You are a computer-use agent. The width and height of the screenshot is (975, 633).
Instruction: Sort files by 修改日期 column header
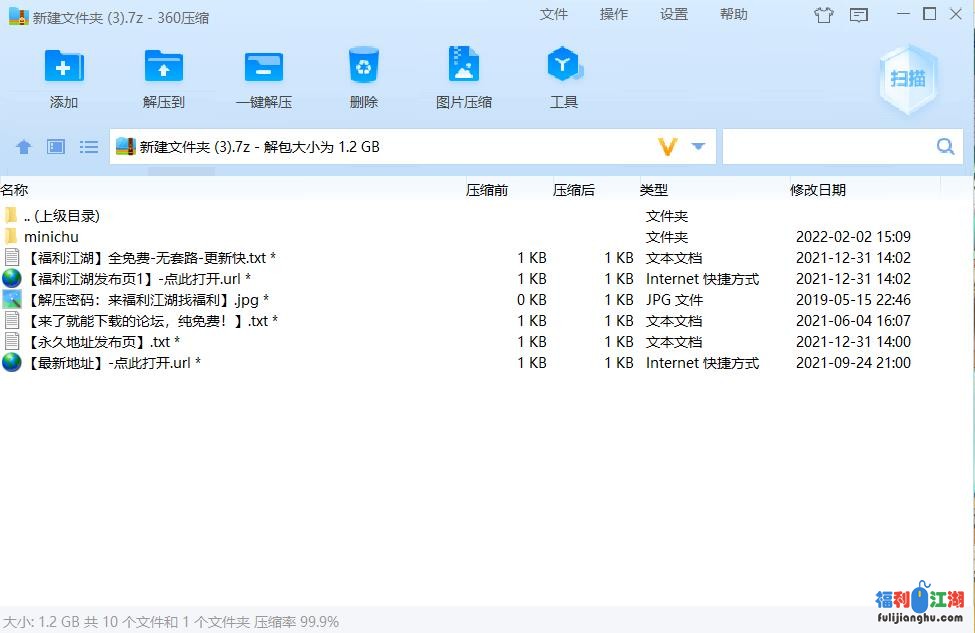click(x=818, y=190)
